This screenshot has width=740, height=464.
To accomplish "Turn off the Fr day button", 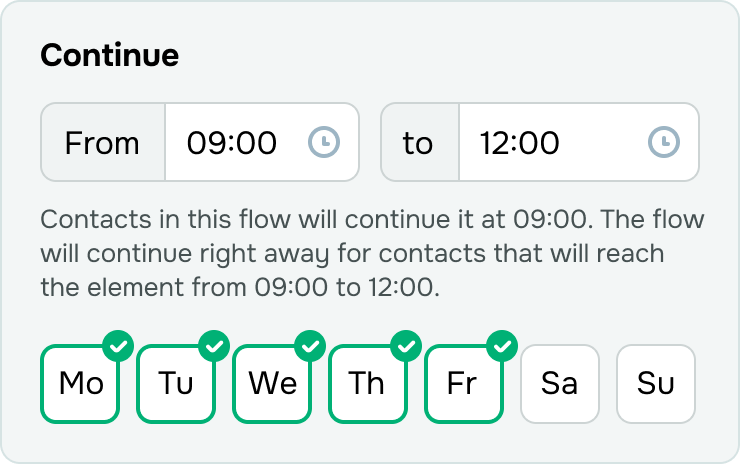I will pos(464,384).
